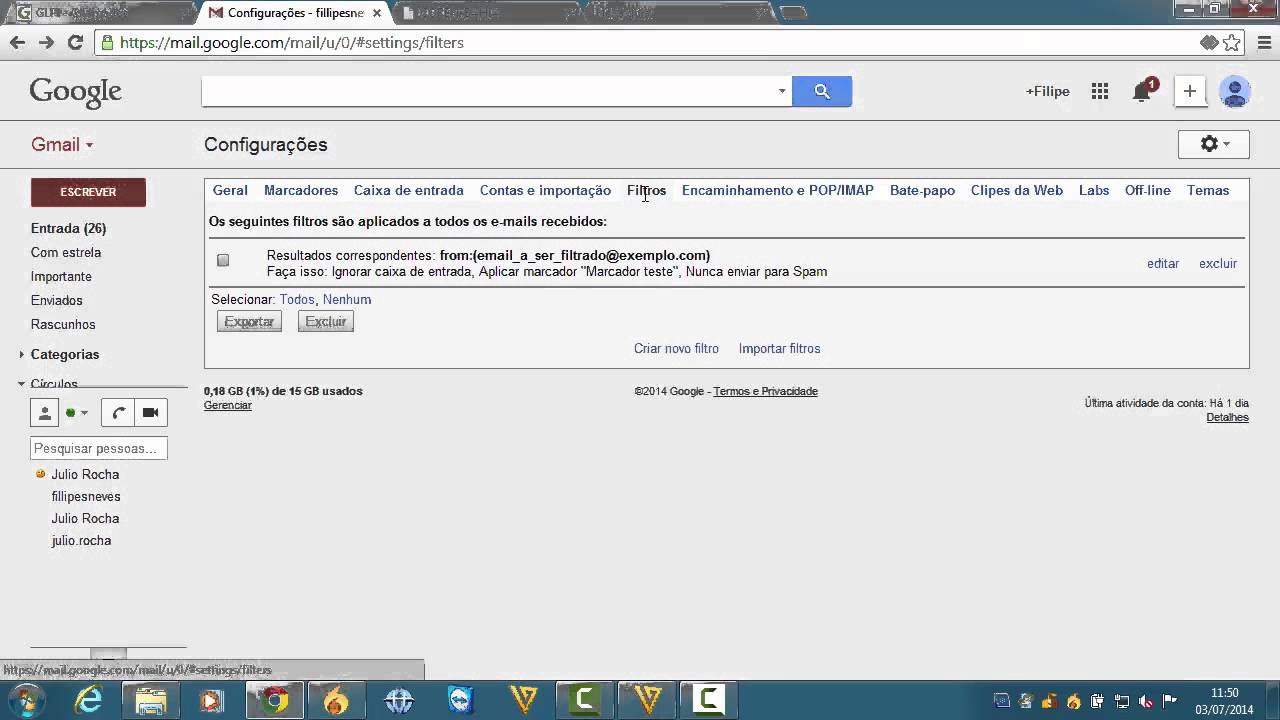Click the taskbar clock showing 11:50
This screenshot has width=1280, height=720.
1225,700
